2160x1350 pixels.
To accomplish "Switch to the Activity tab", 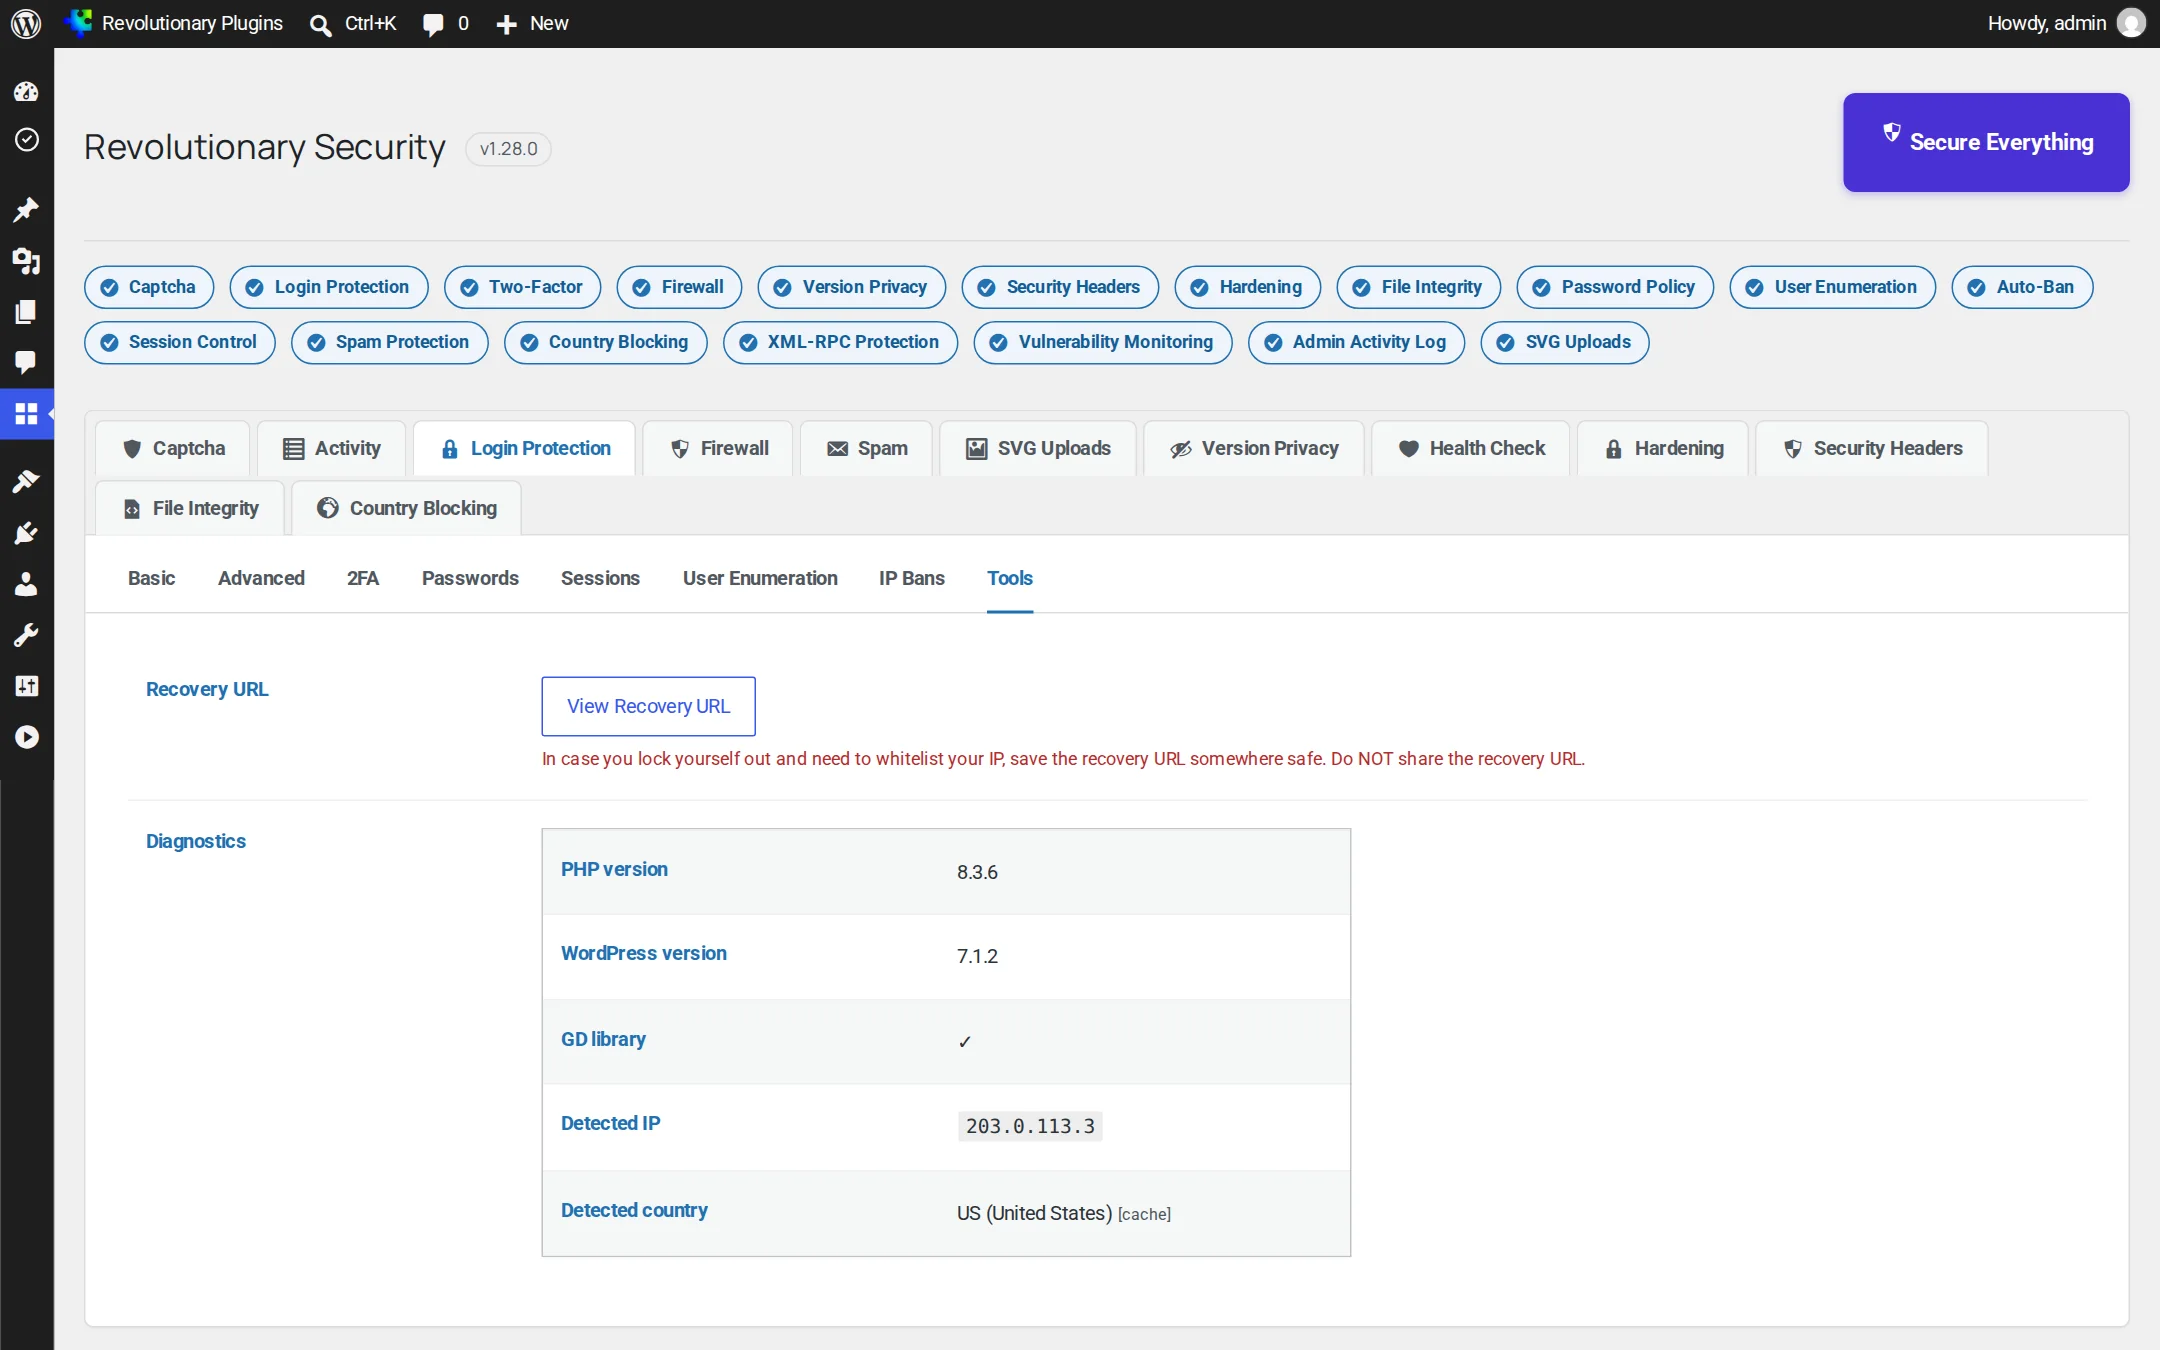I will coord(331,448).
